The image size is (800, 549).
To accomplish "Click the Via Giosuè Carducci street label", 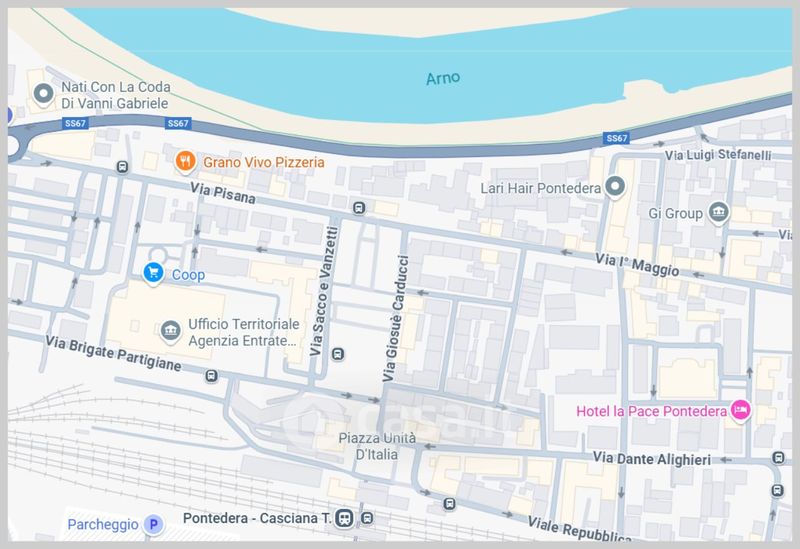I will tap(396, 318).
